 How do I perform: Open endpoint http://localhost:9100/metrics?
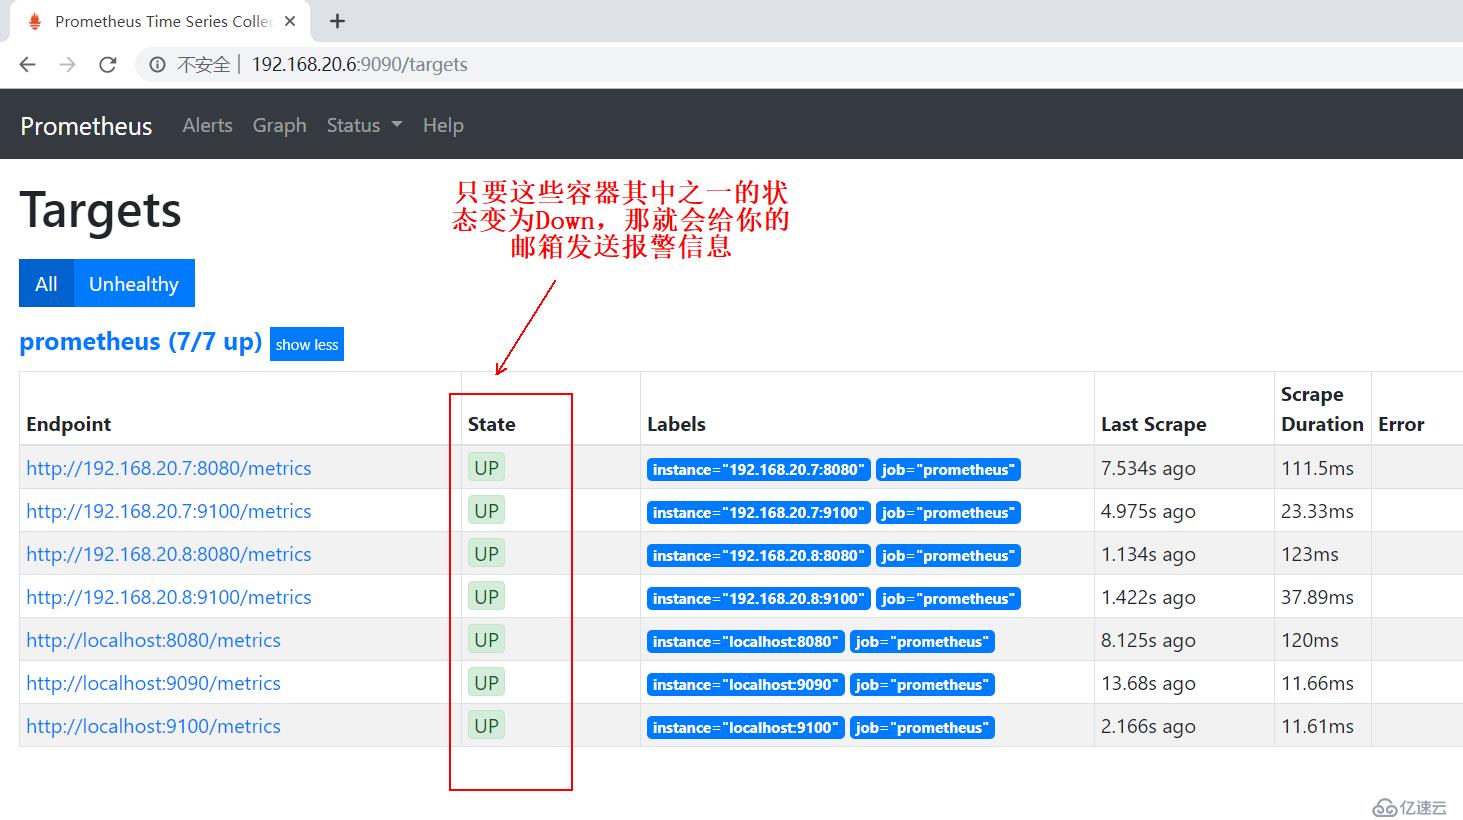(x=153, y=726)
